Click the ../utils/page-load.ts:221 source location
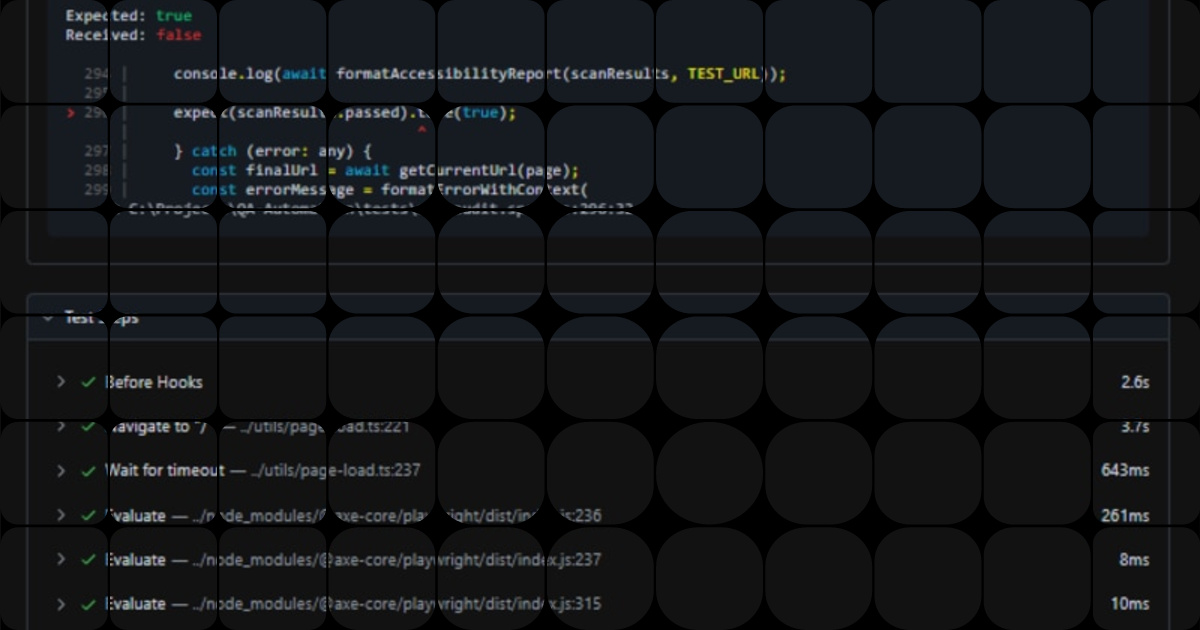The image size is (1200, 630). (326, 427)
